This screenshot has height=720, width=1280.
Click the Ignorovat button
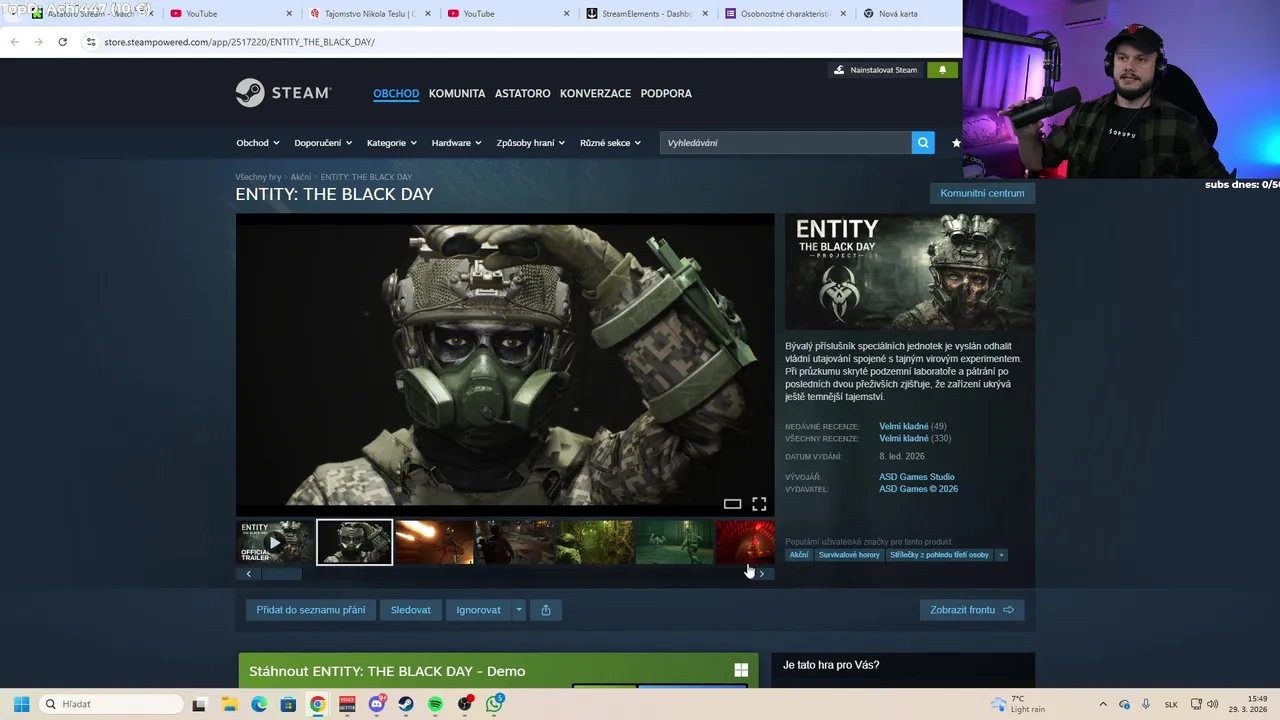point(478,610)
